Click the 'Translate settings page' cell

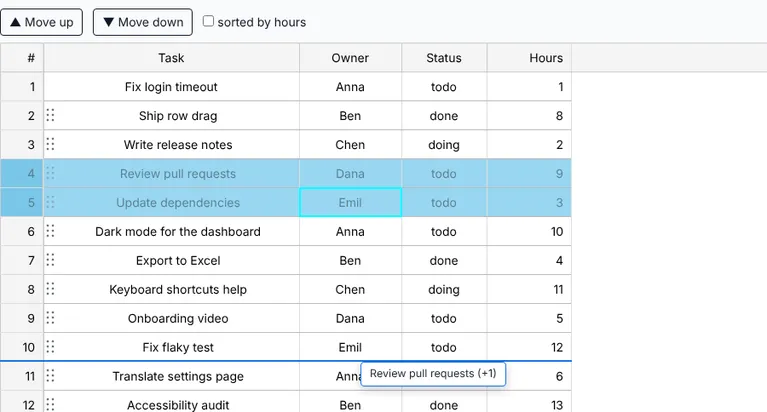click(x=172, y=376)
